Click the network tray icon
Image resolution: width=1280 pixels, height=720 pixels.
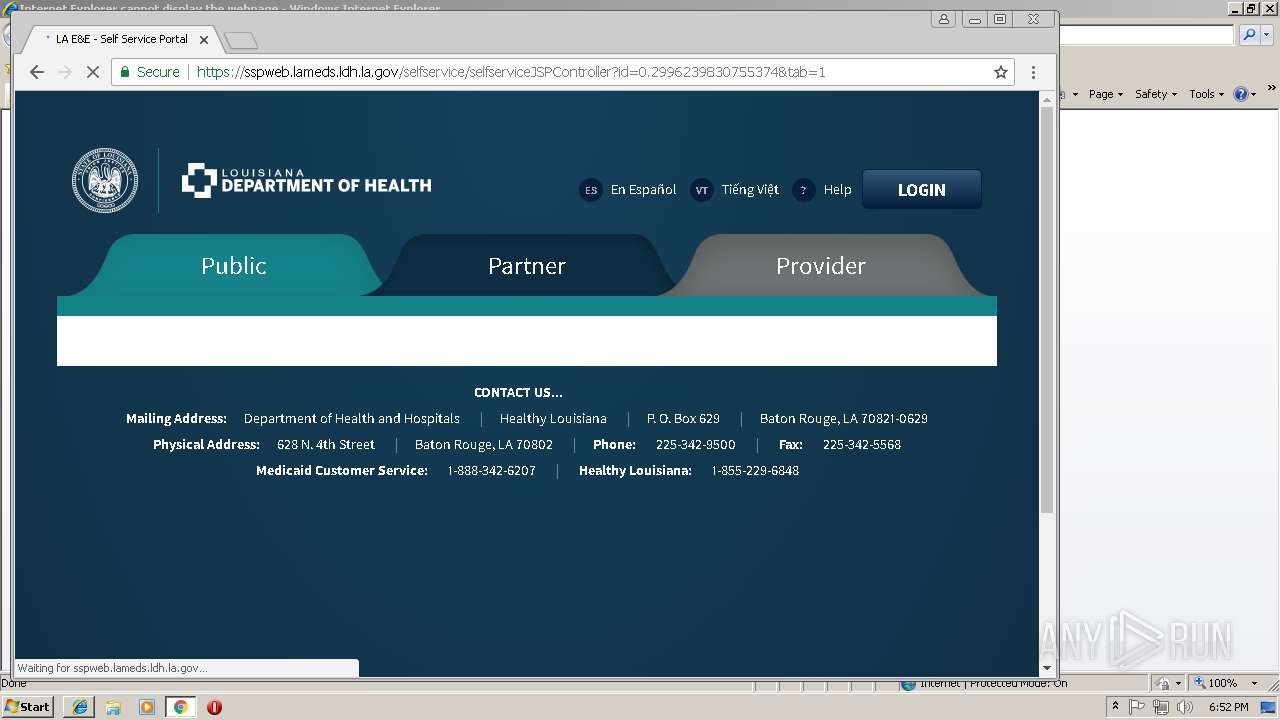(x=1161, y=707)
